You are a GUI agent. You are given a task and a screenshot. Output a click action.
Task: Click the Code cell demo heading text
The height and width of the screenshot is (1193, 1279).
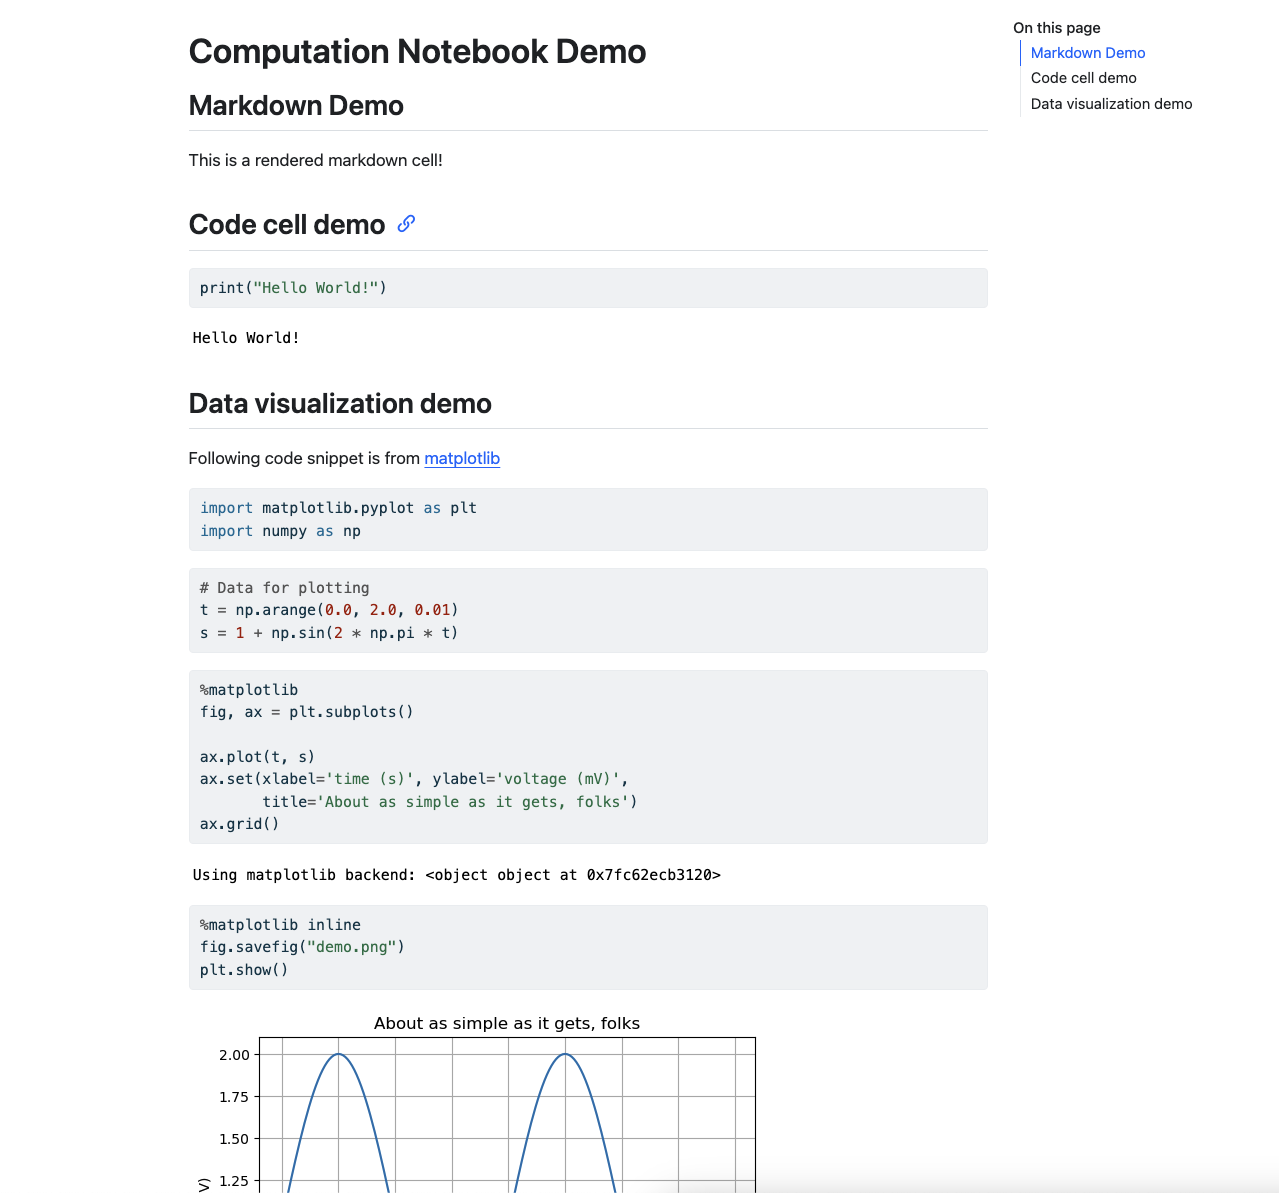pyautogui.click(x=287, y=225)
